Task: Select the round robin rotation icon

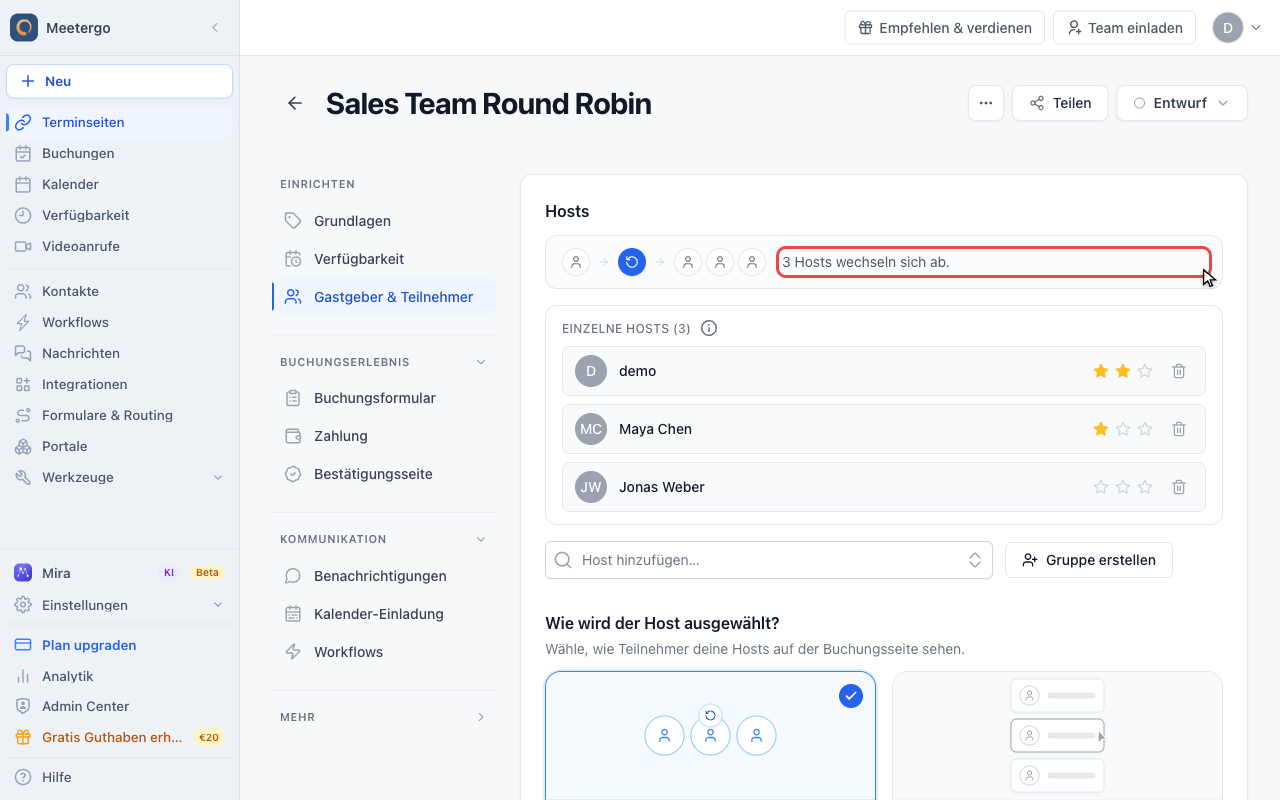Action: pos(632,262)
